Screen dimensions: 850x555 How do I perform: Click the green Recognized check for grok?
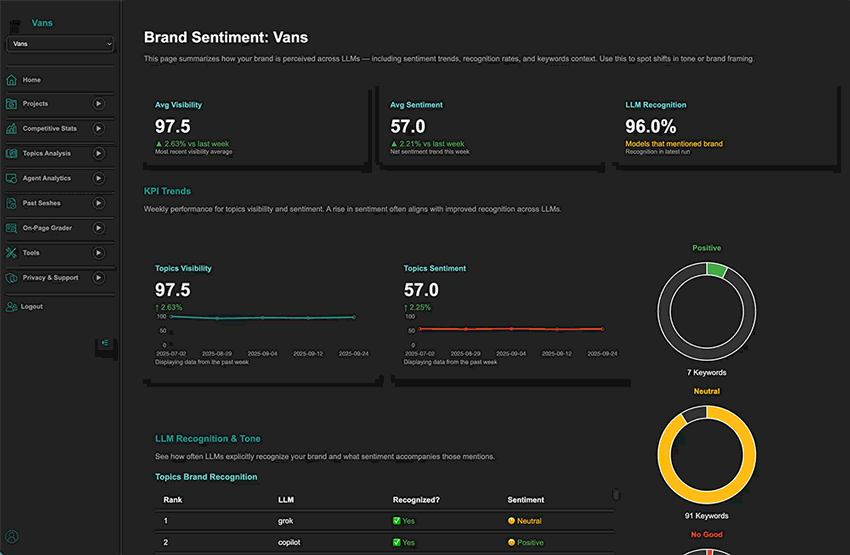click(397, 521)
